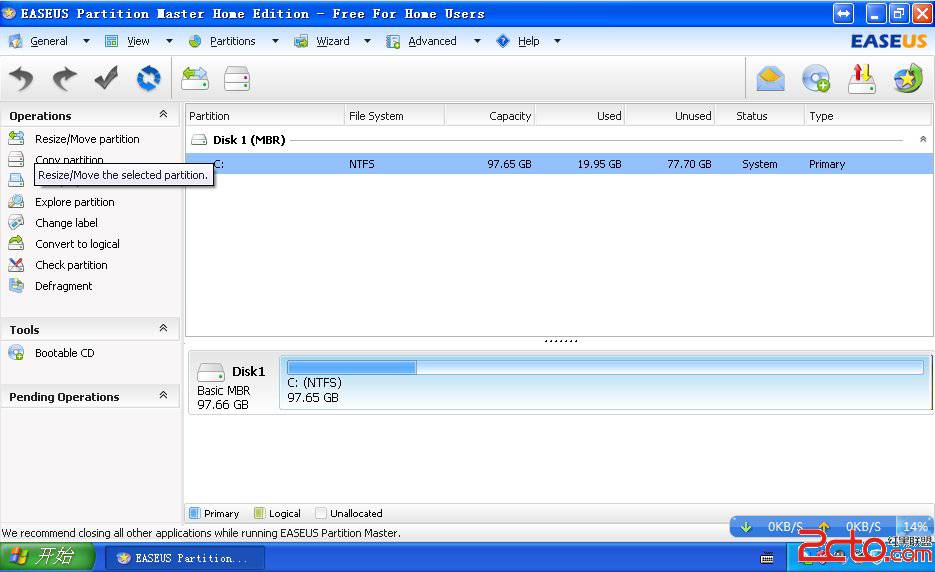Collapse the Operations panel
Viewport: 935px width, 572px height.
click(x=163, y=114)
